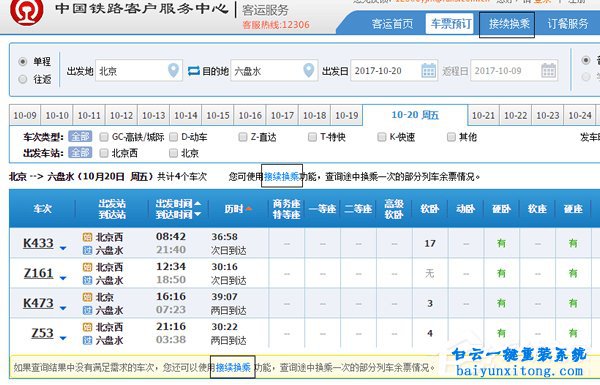This screenshot has height=385, width=600.
Task: Select 全部 for 出发车站
Action: (x=80, y=153)
